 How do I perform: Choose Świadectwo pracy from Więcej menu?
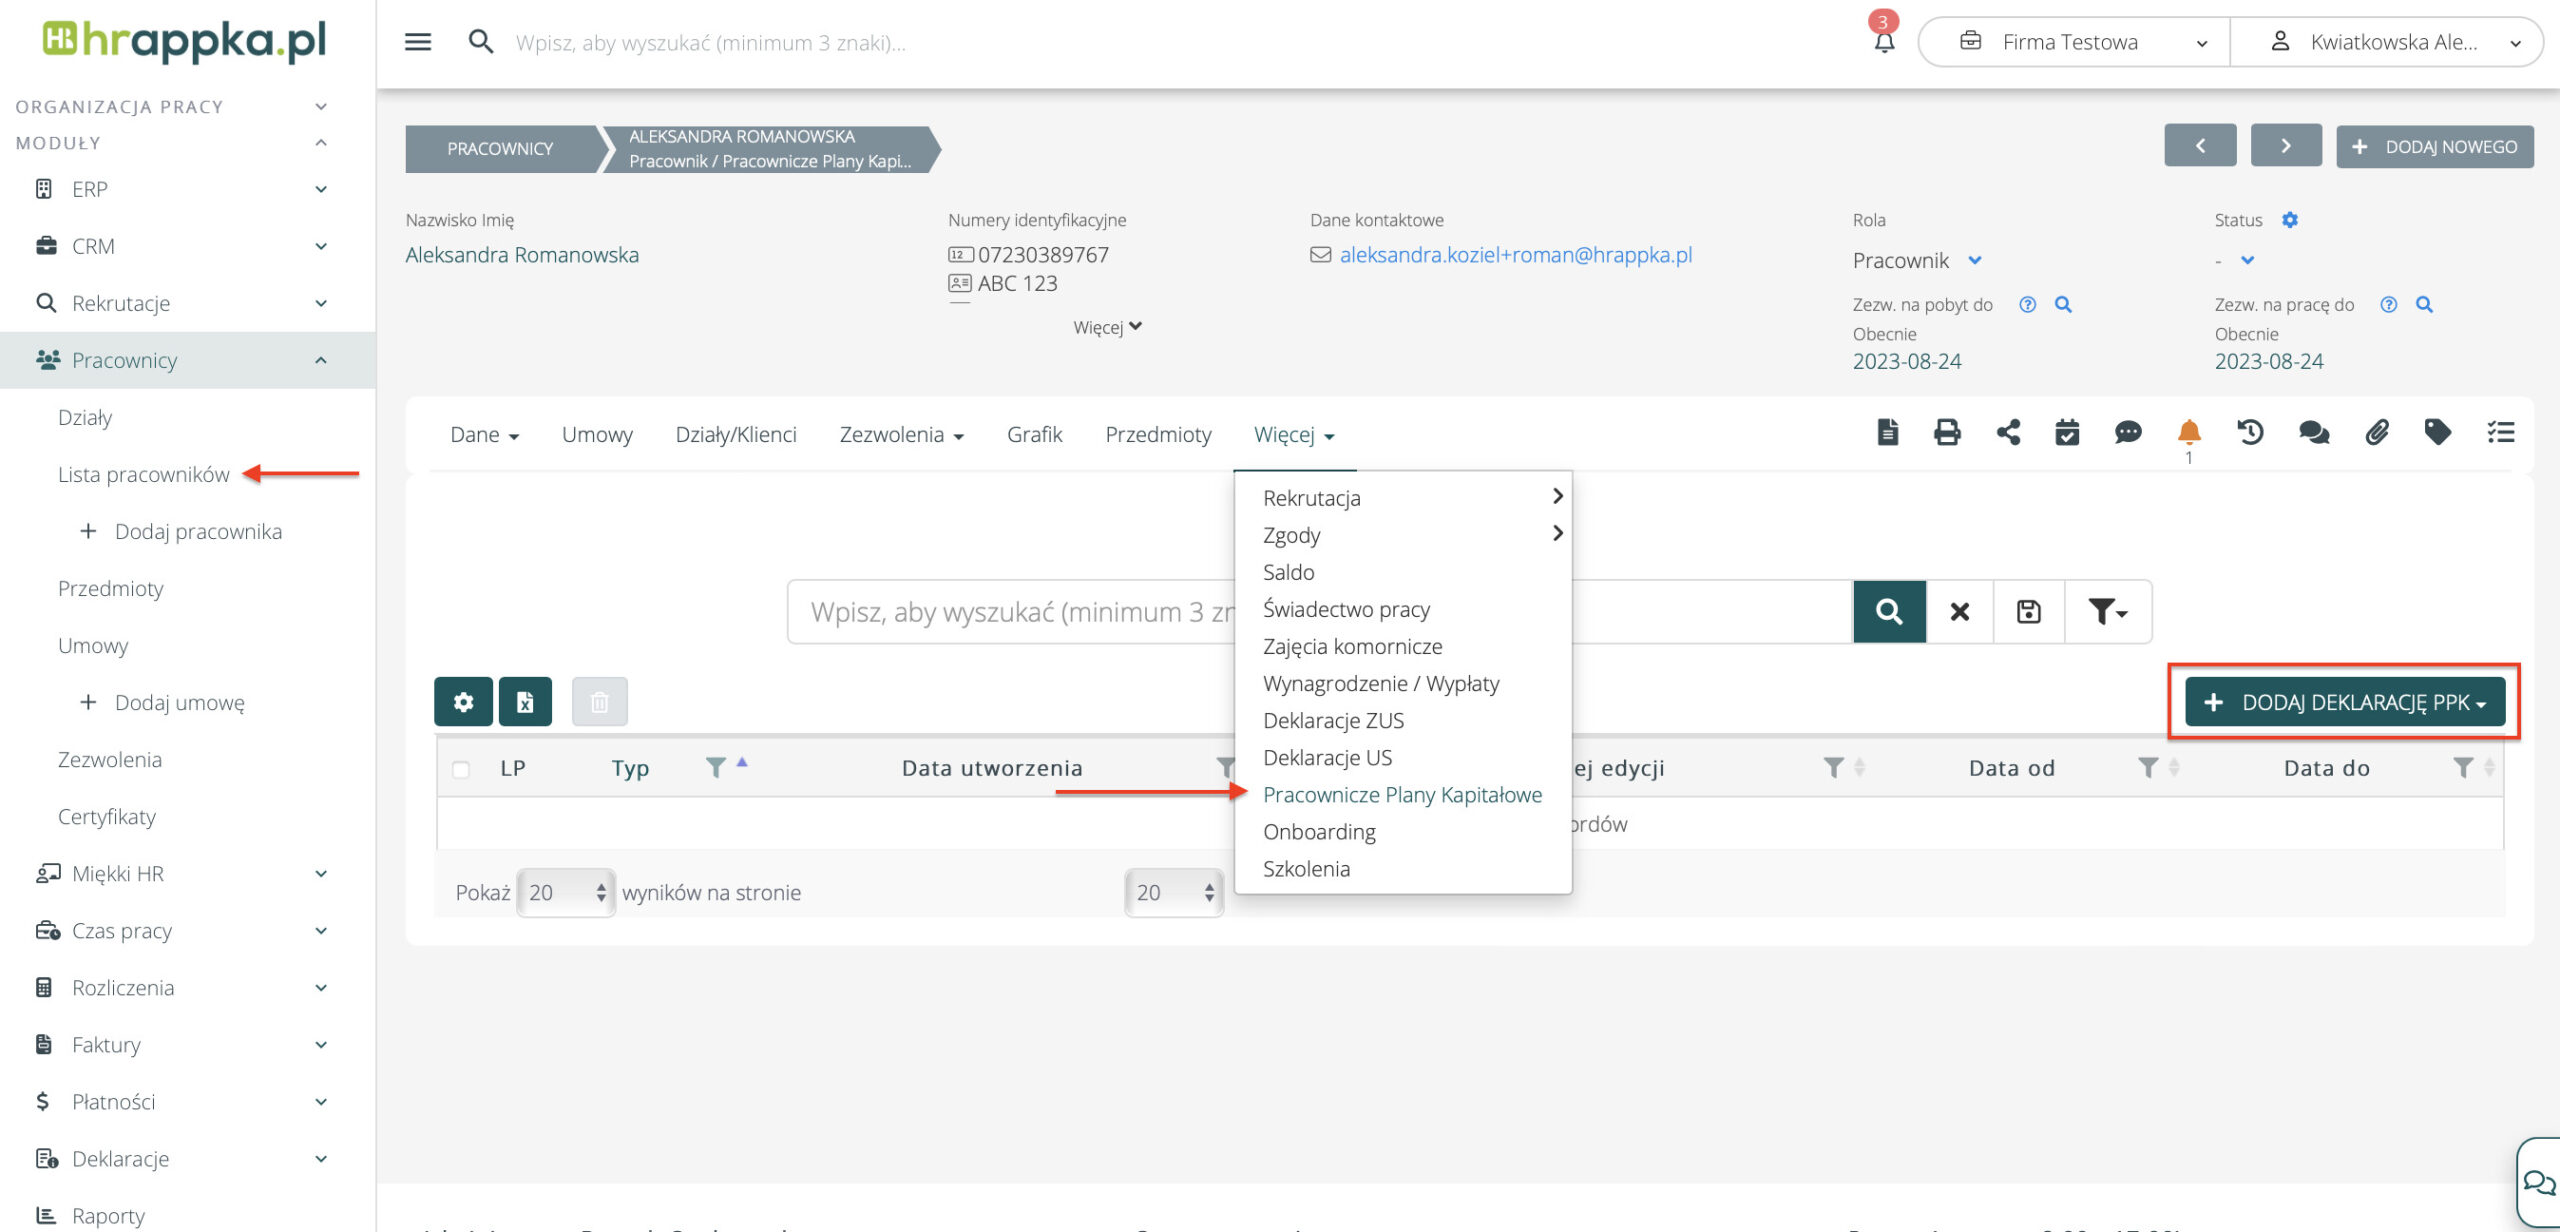coord(1346,609)
